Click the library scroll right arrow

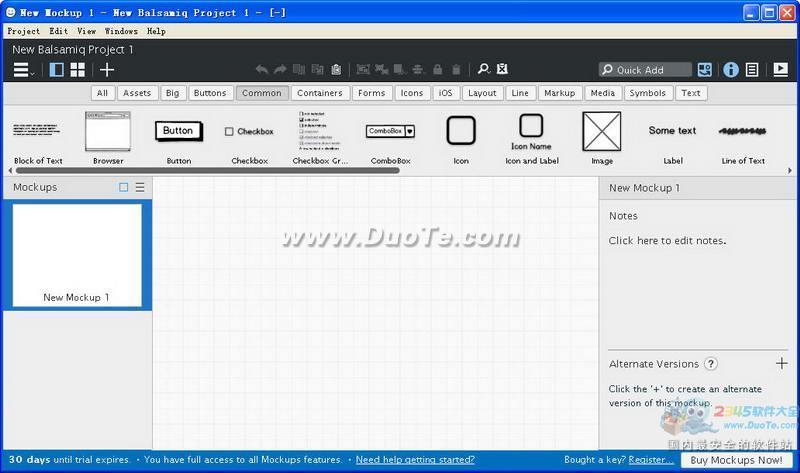click(790, 170)
